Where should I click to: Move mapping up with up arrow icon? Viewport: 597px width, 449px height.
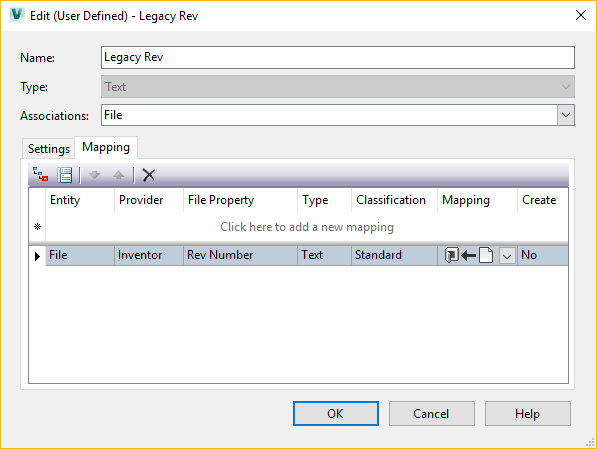(119, 175)
